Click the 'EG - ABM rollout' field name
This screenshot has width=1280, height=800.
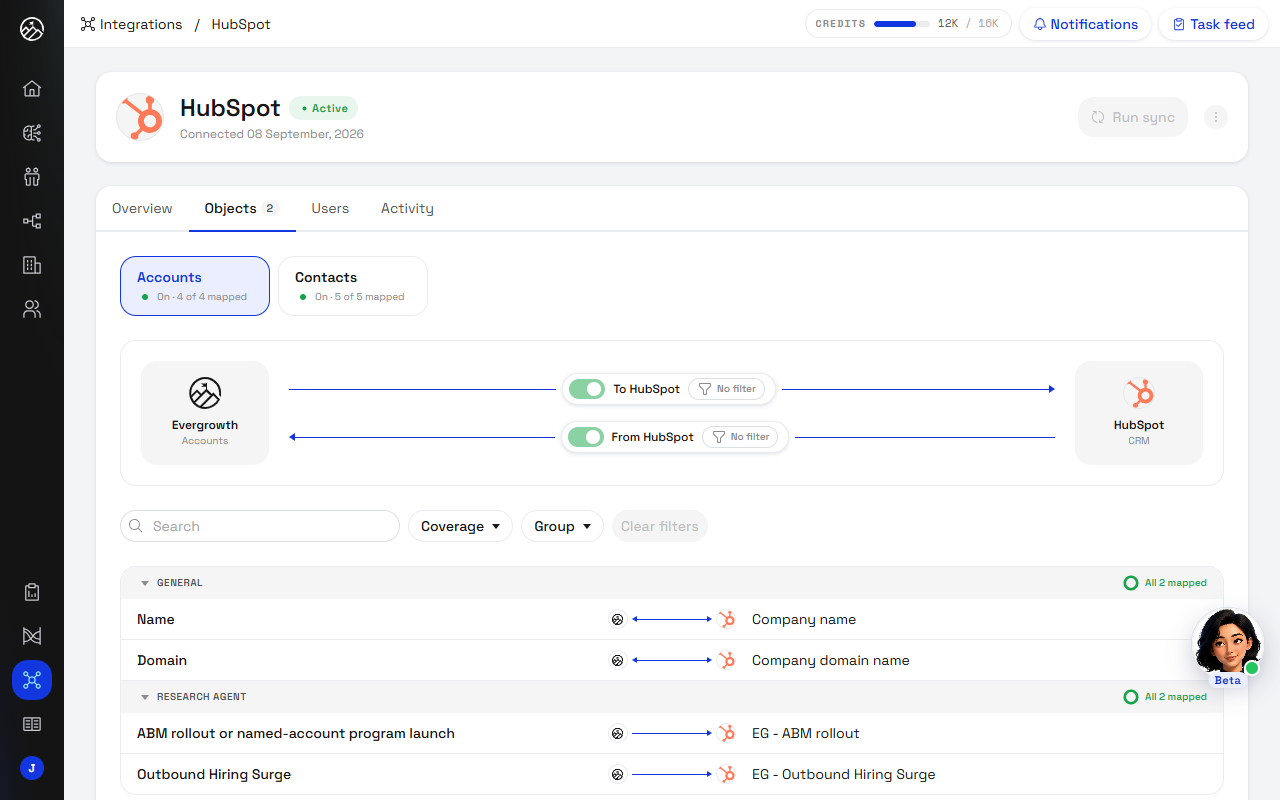[x=806, y=734]
